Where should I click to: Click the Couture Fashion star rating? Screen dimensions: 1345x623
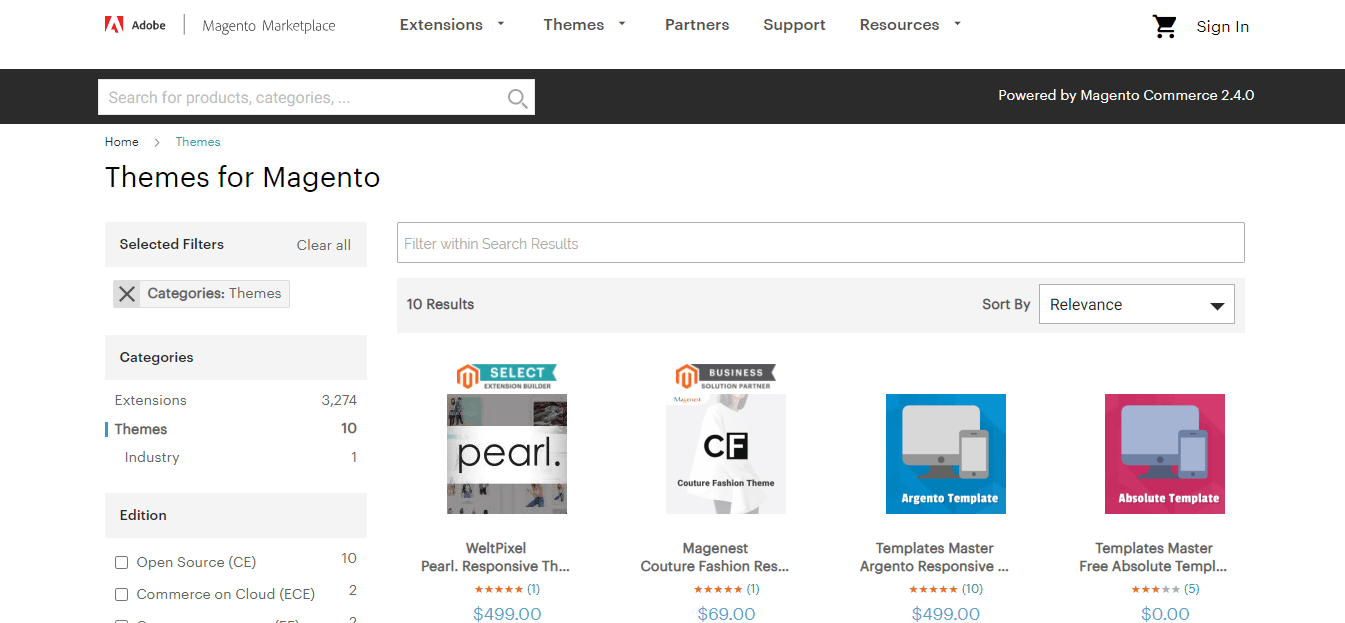[718, 589]
